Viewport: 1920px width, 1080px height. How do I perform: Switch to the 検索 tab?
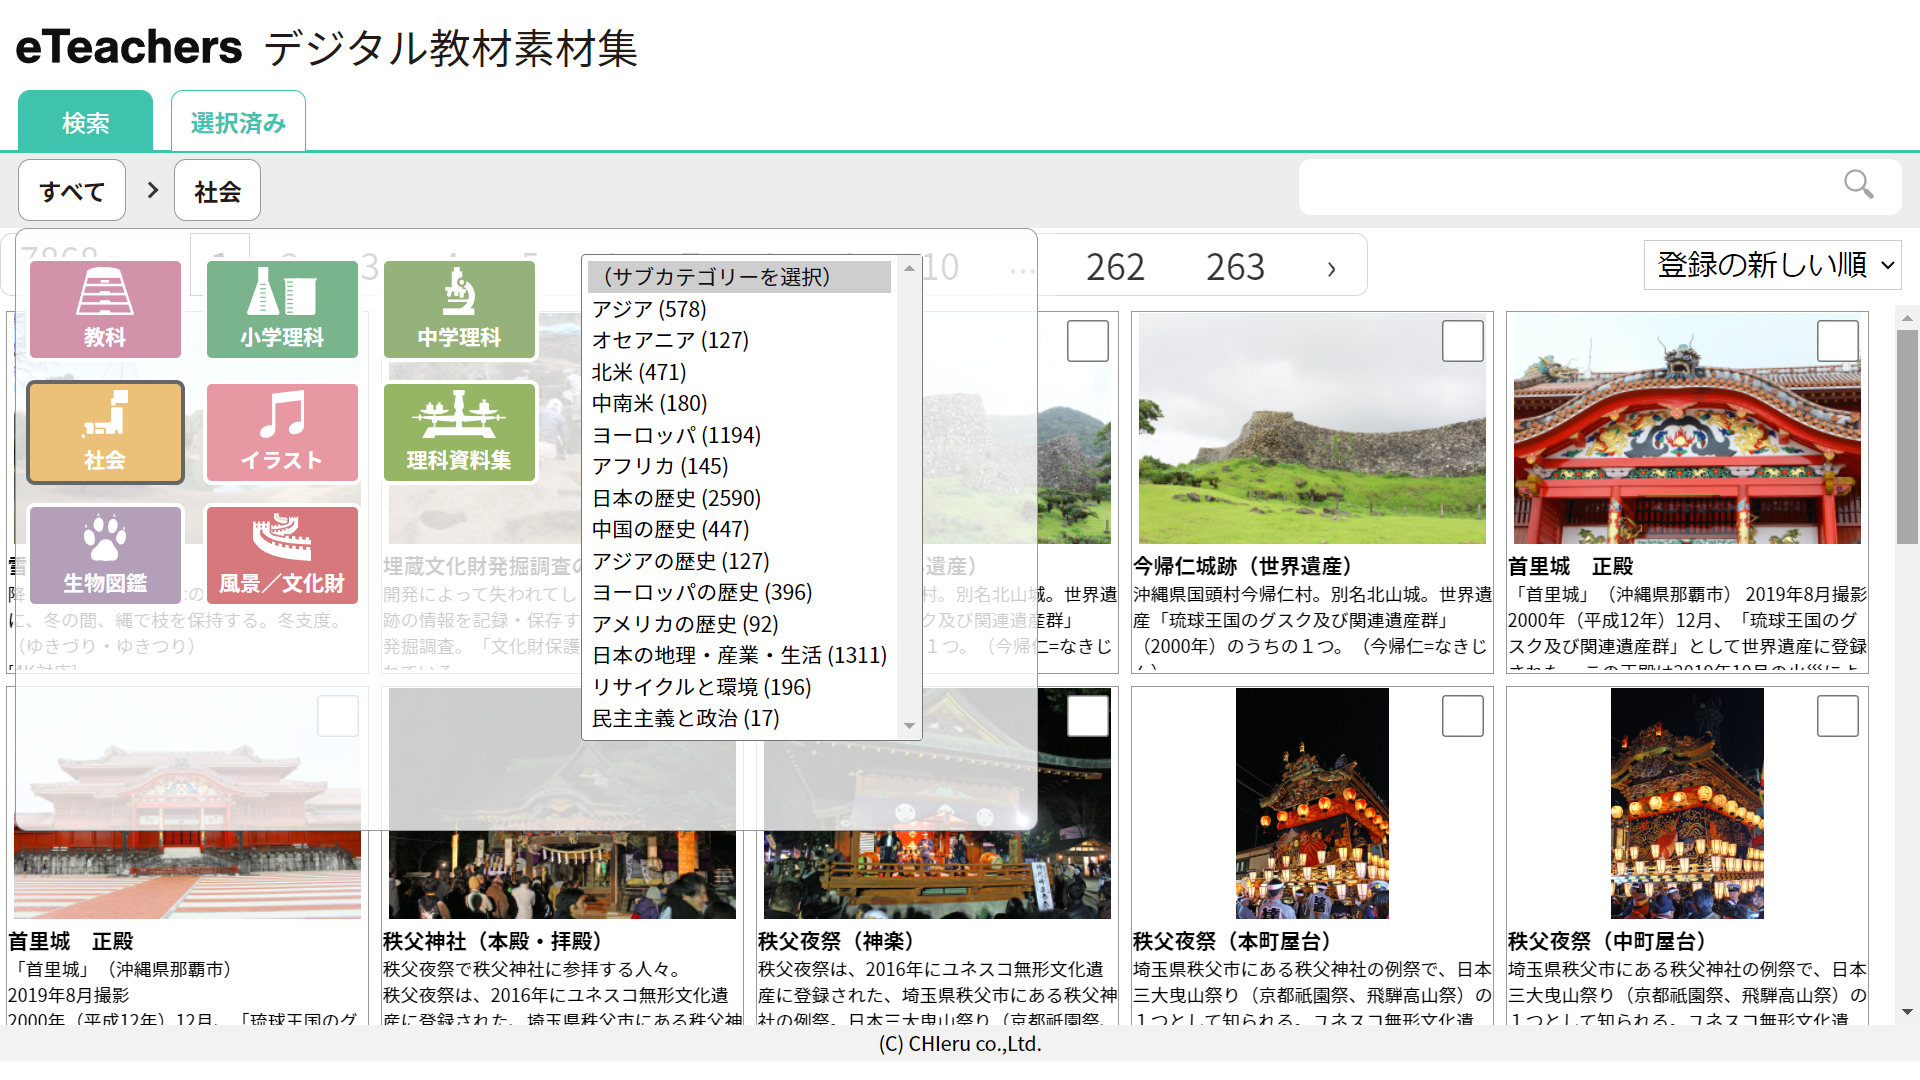pos(85,122)
